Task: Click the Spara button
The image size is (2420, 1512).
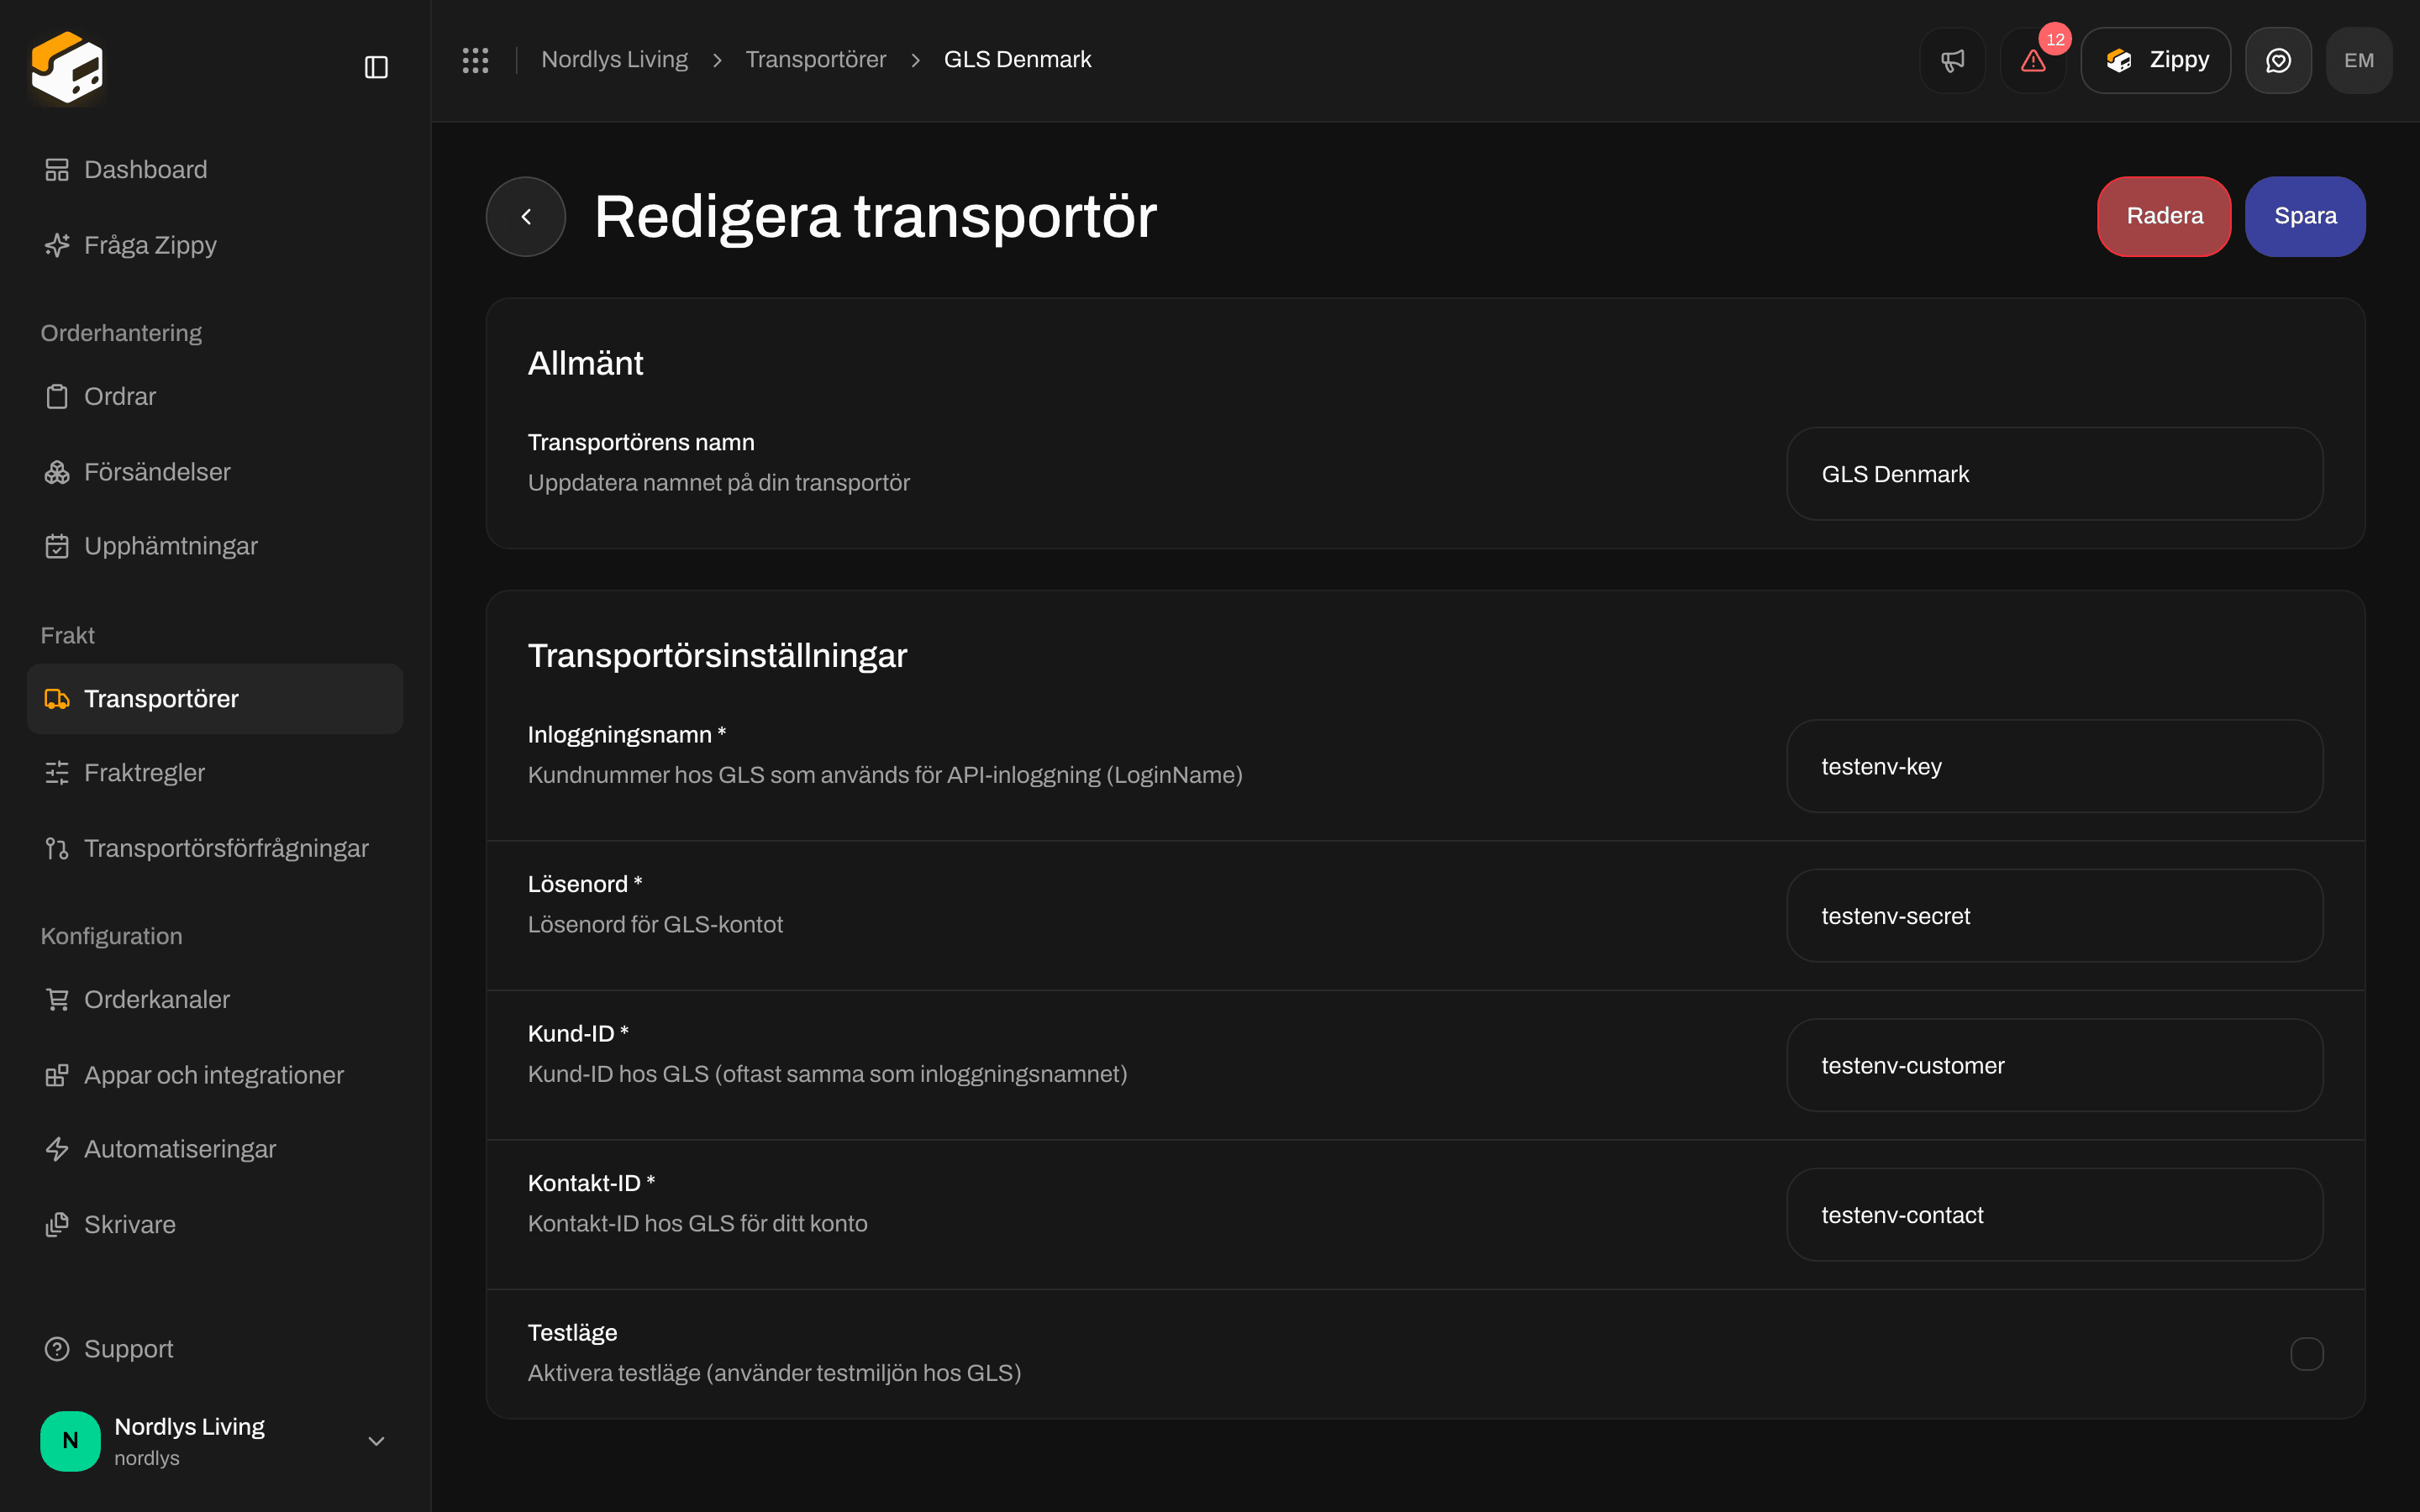Action: (x=2305, y=216)
